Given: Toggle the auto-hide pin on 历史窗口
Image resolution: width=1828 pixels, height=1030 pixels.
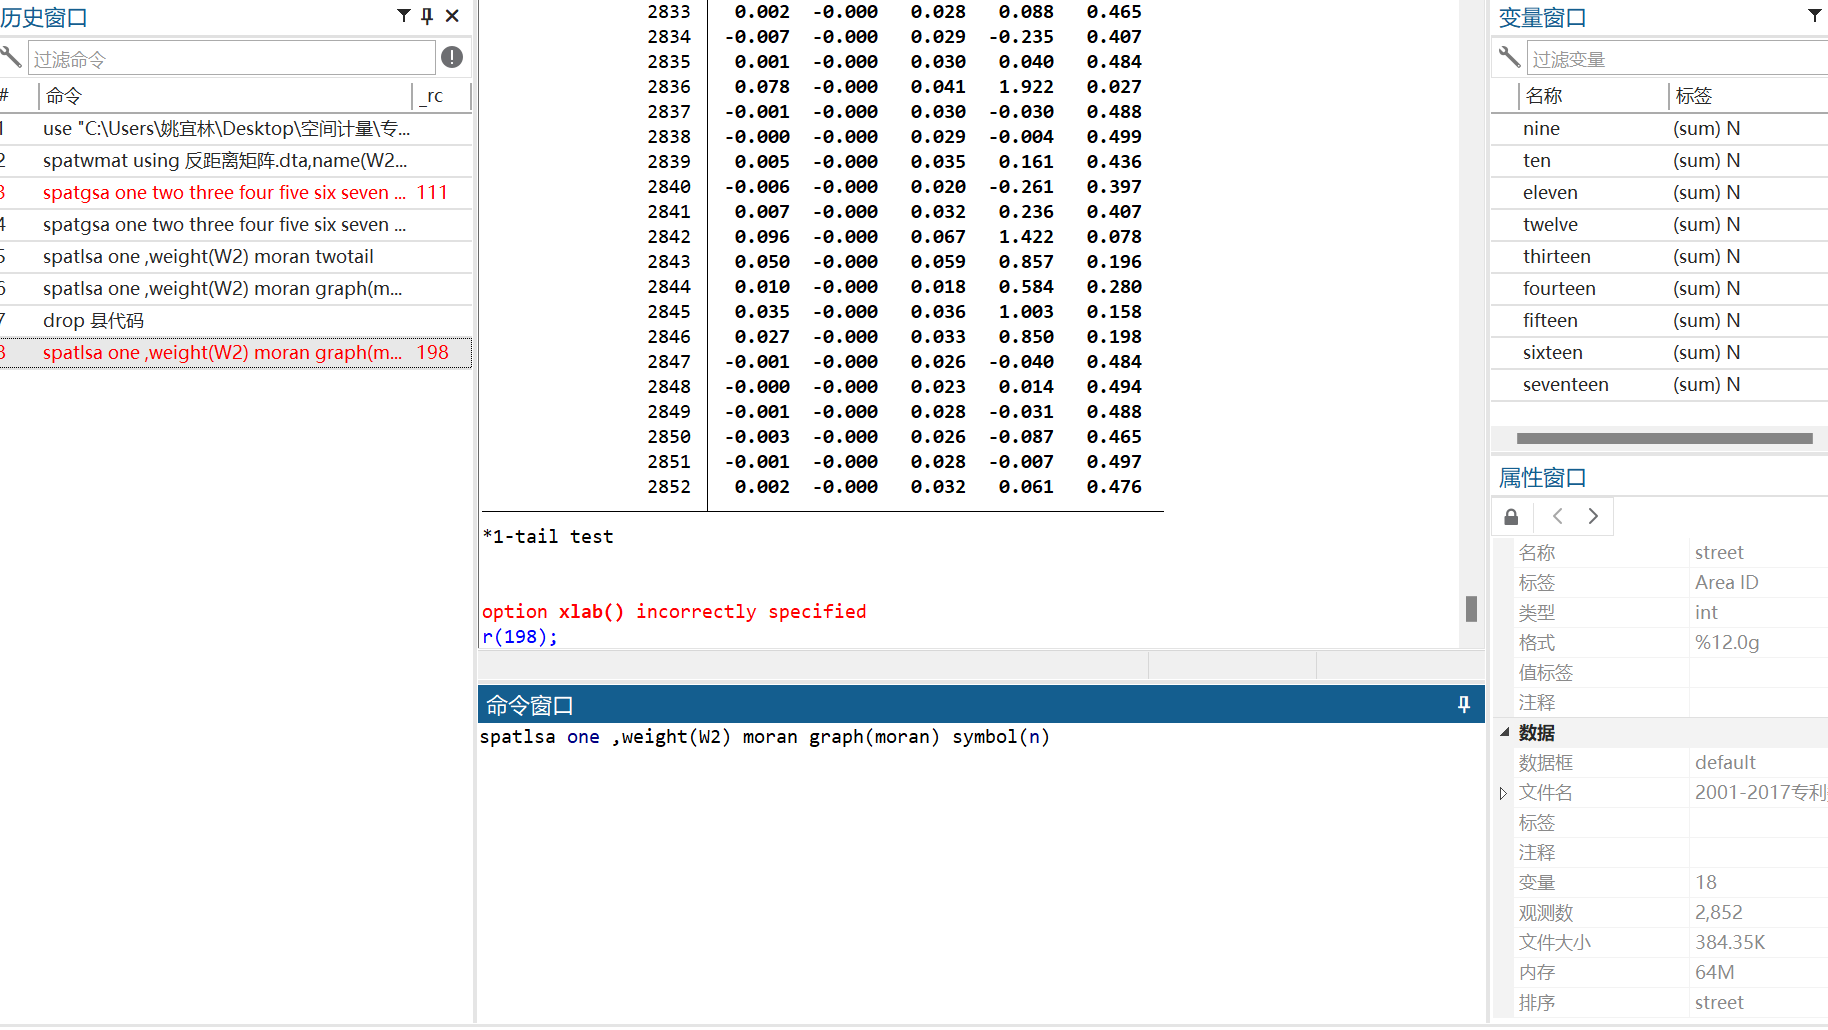Looking at the screenshot, I should pyautogui.click(x=426, y=15).
